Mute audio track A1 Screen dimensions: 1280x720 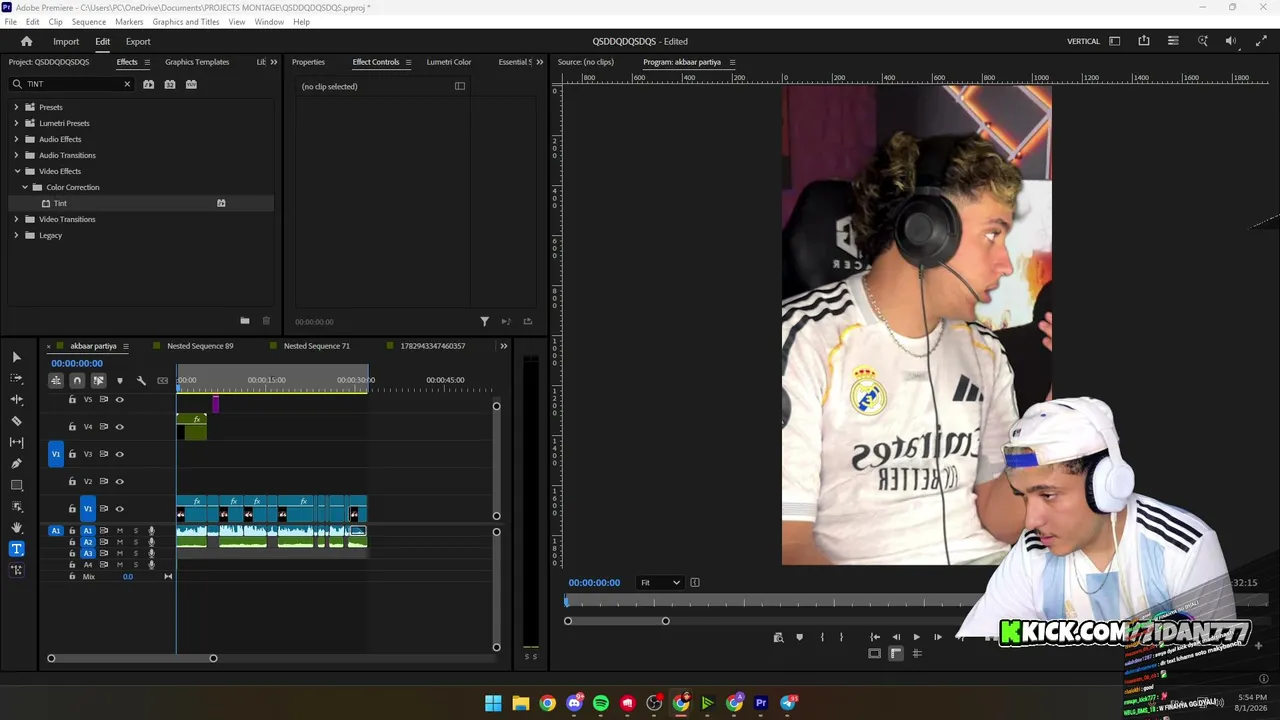click(120, 531)
